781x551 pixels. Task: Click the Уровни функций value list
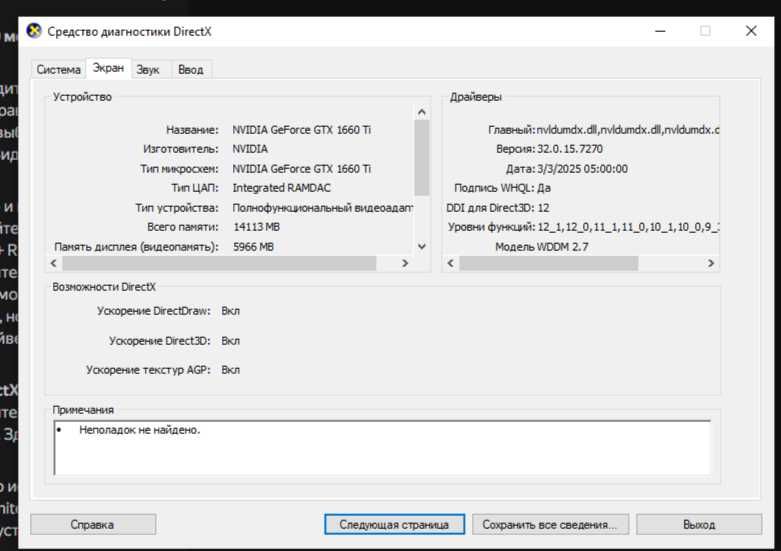(628, 227)
